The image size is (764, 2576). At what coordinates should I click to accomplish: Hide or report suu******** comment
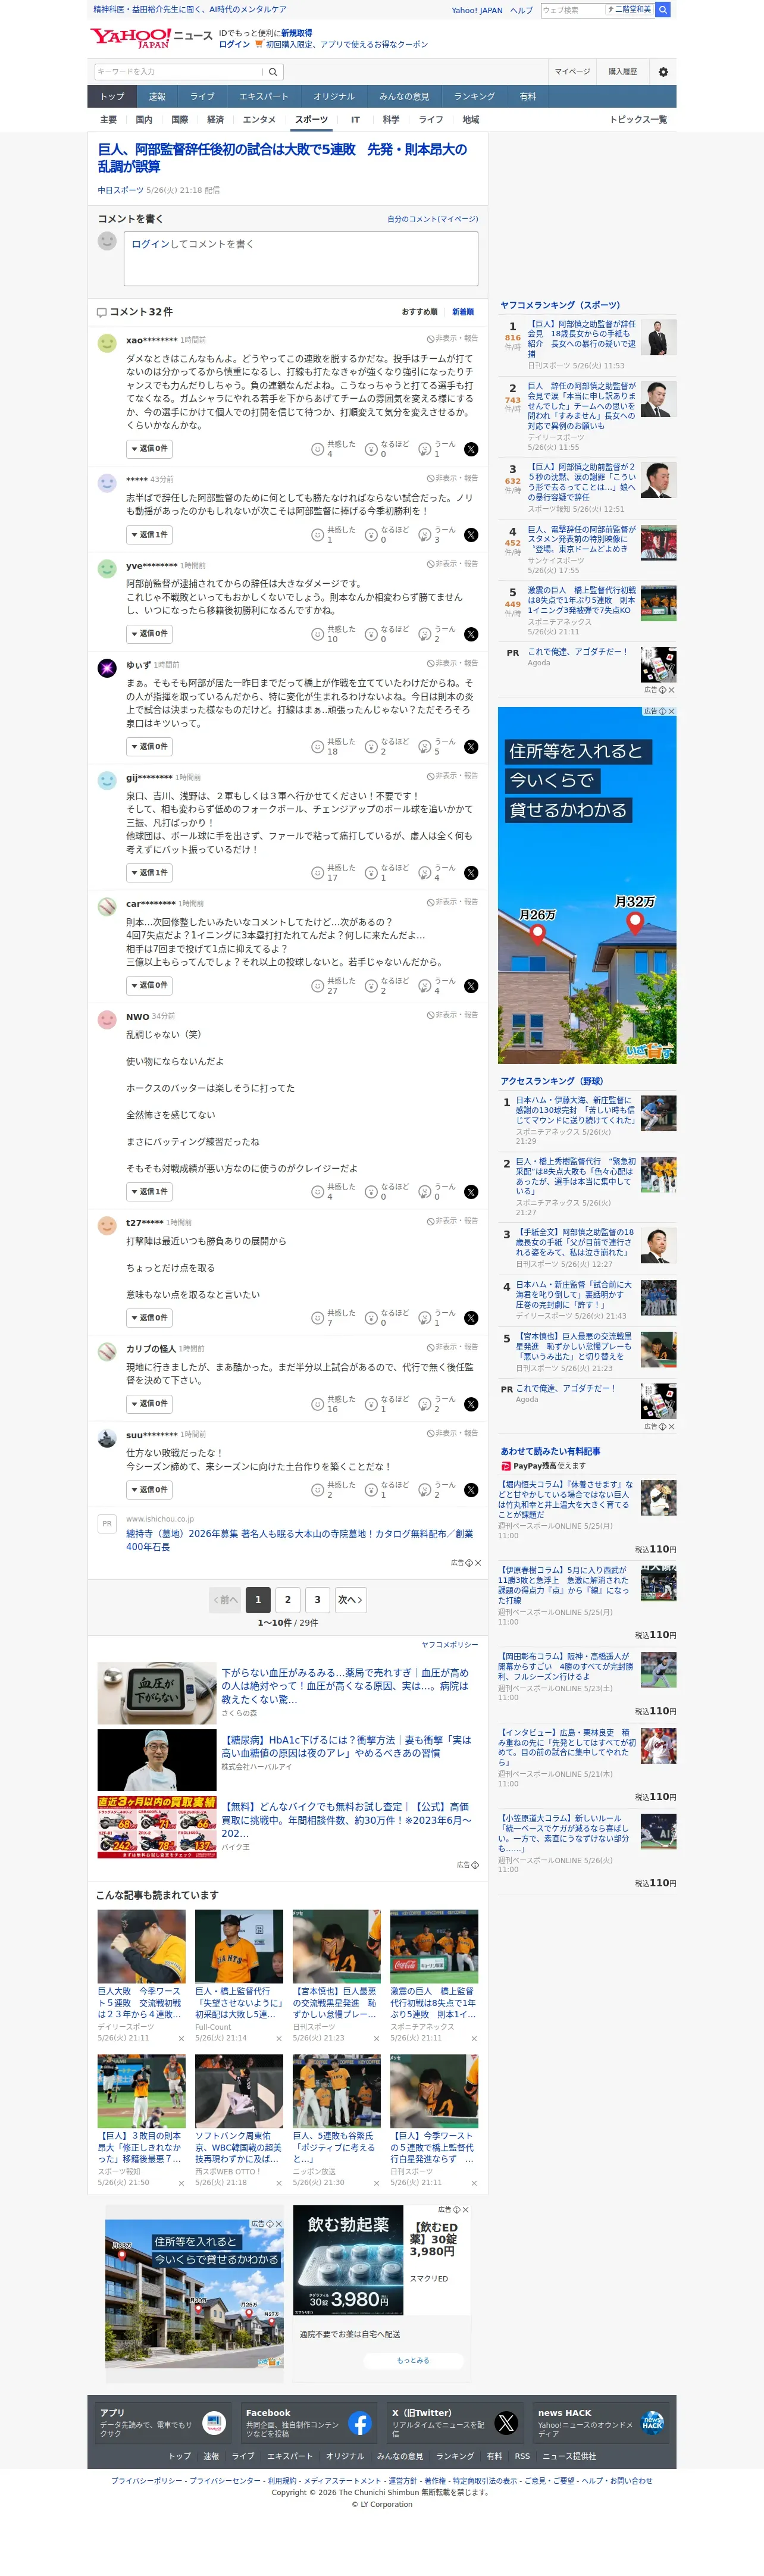452,1433
